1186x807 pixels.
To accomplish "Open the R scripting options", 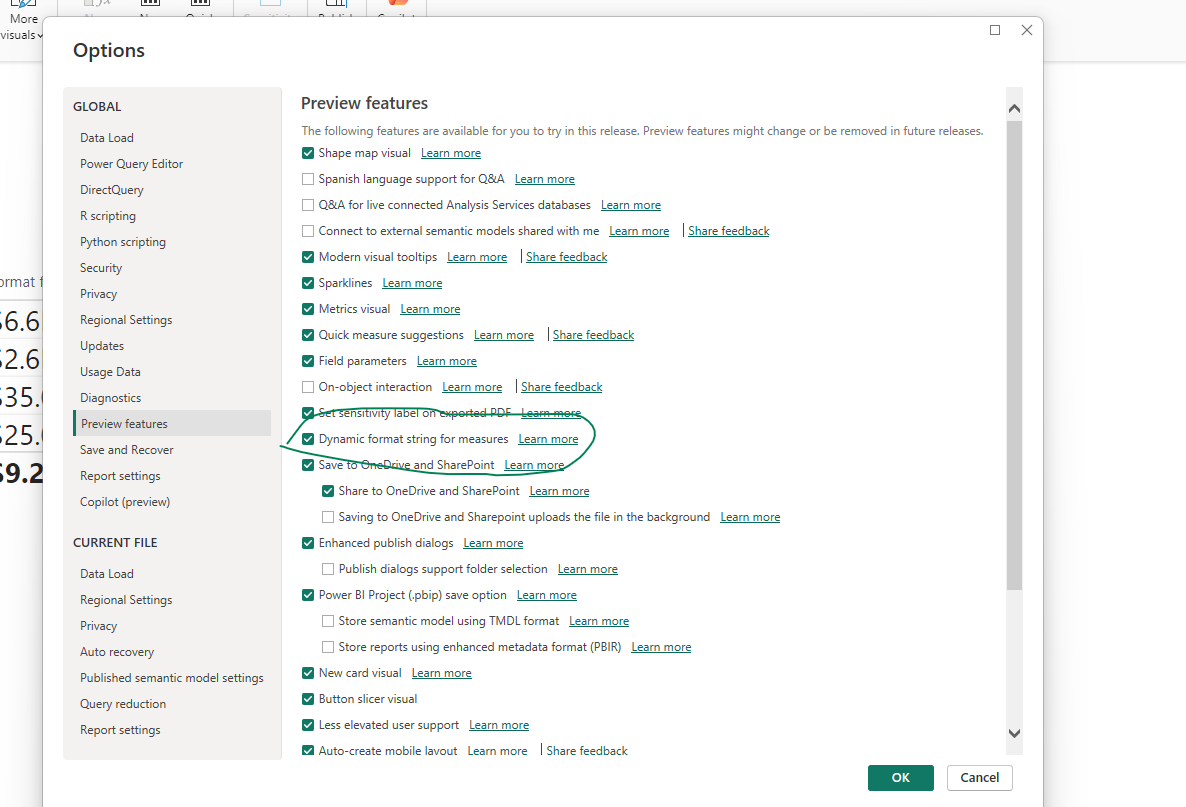I will pos(108,216).
